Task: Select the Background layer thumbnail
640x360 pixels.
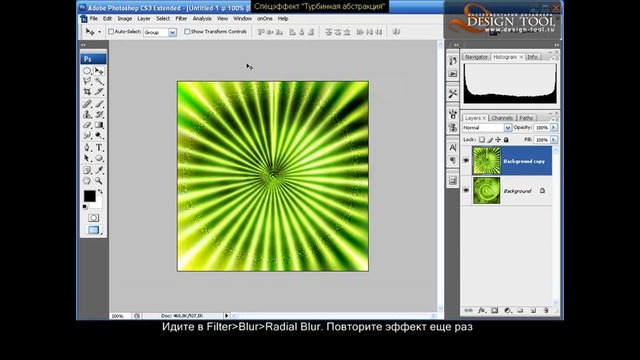Action: [486, 190]
